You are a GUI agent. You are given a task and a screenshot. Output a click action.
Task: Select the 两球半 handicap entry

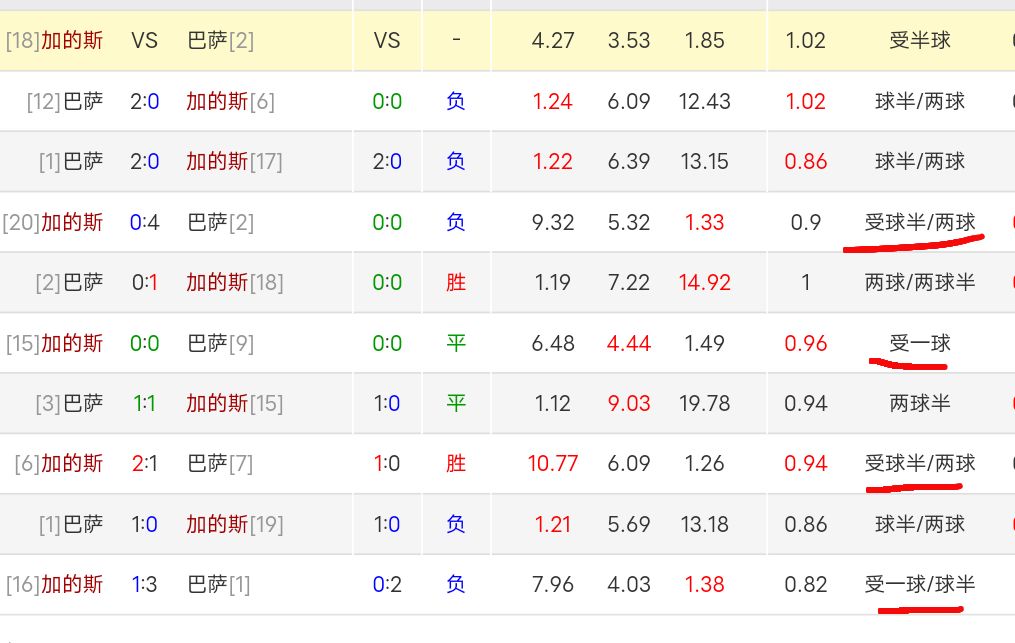tap(919, 403)
